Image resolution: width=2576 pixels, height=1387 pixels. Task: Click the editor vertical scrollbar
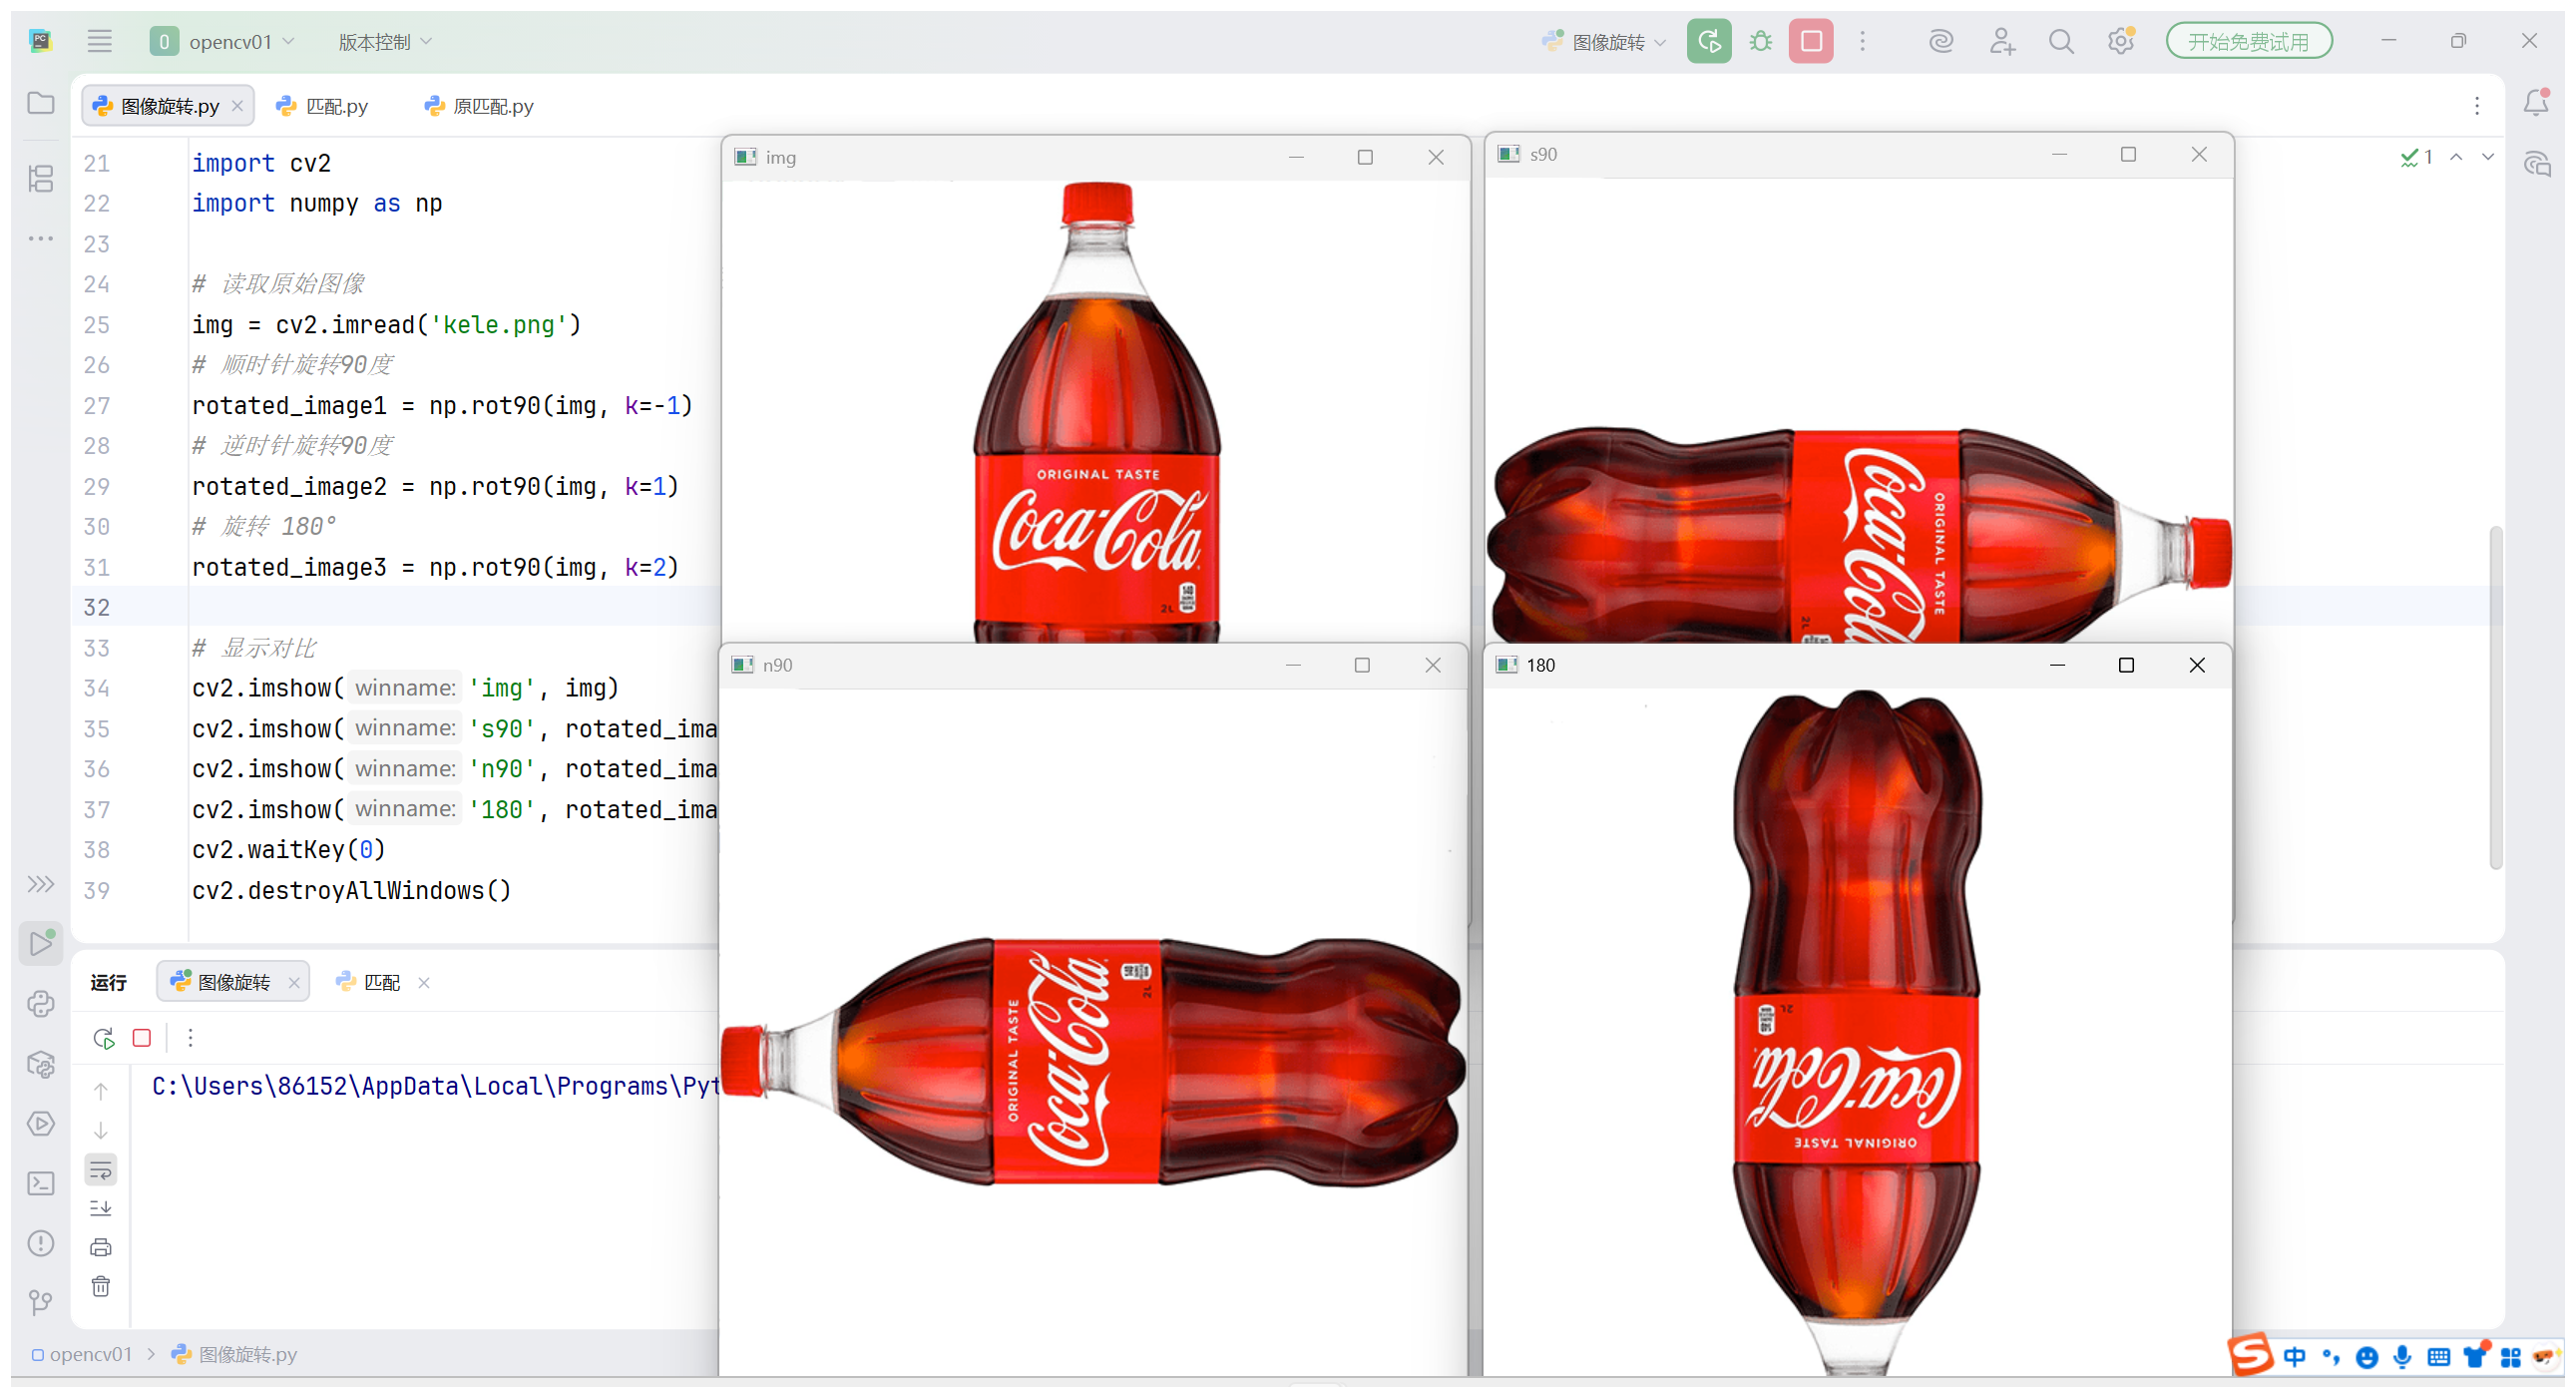pos(2495,700)
